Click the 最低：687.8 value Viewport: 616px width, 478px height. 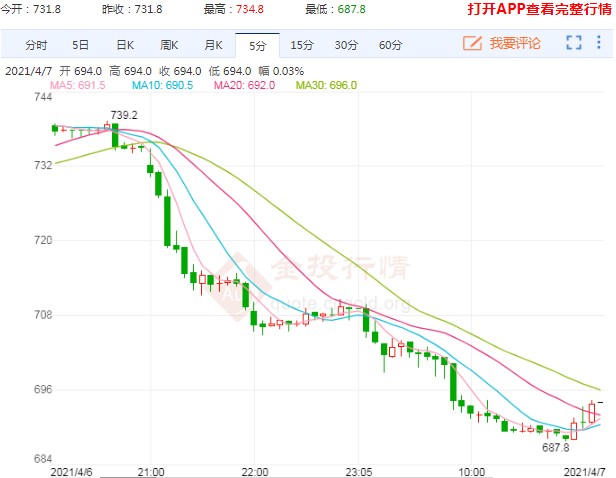point(336,9)
